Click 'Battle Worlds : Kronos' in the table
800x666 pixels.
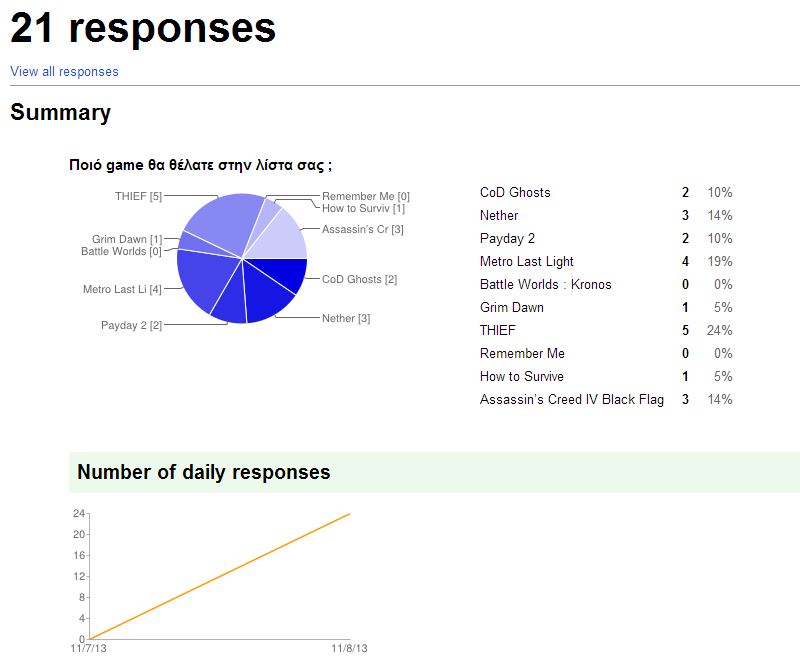(546, 284)
